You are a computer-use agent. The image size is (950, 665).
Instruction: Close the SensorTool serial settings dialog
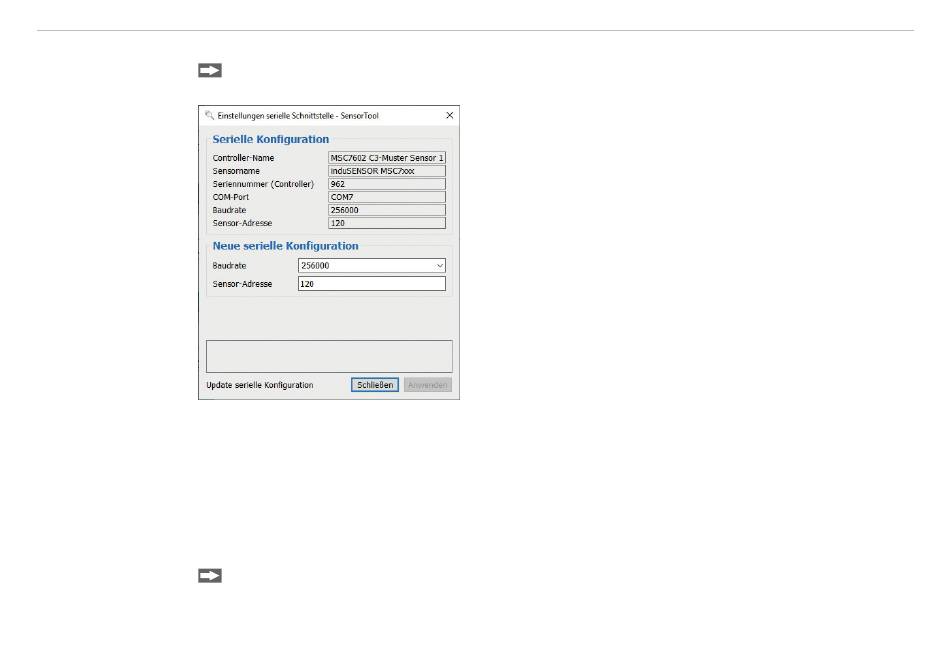450,115
